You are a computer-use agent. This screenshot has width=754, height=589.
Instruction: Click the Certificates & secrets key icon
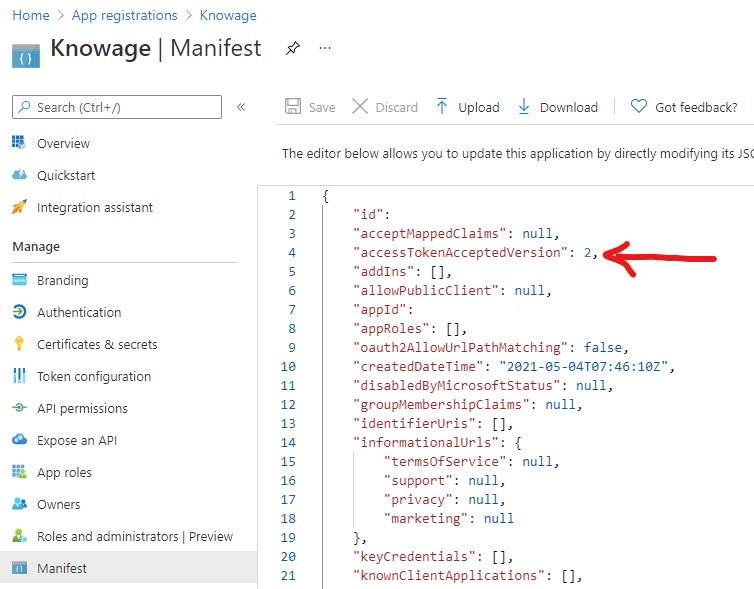click(x=19, y=343)
